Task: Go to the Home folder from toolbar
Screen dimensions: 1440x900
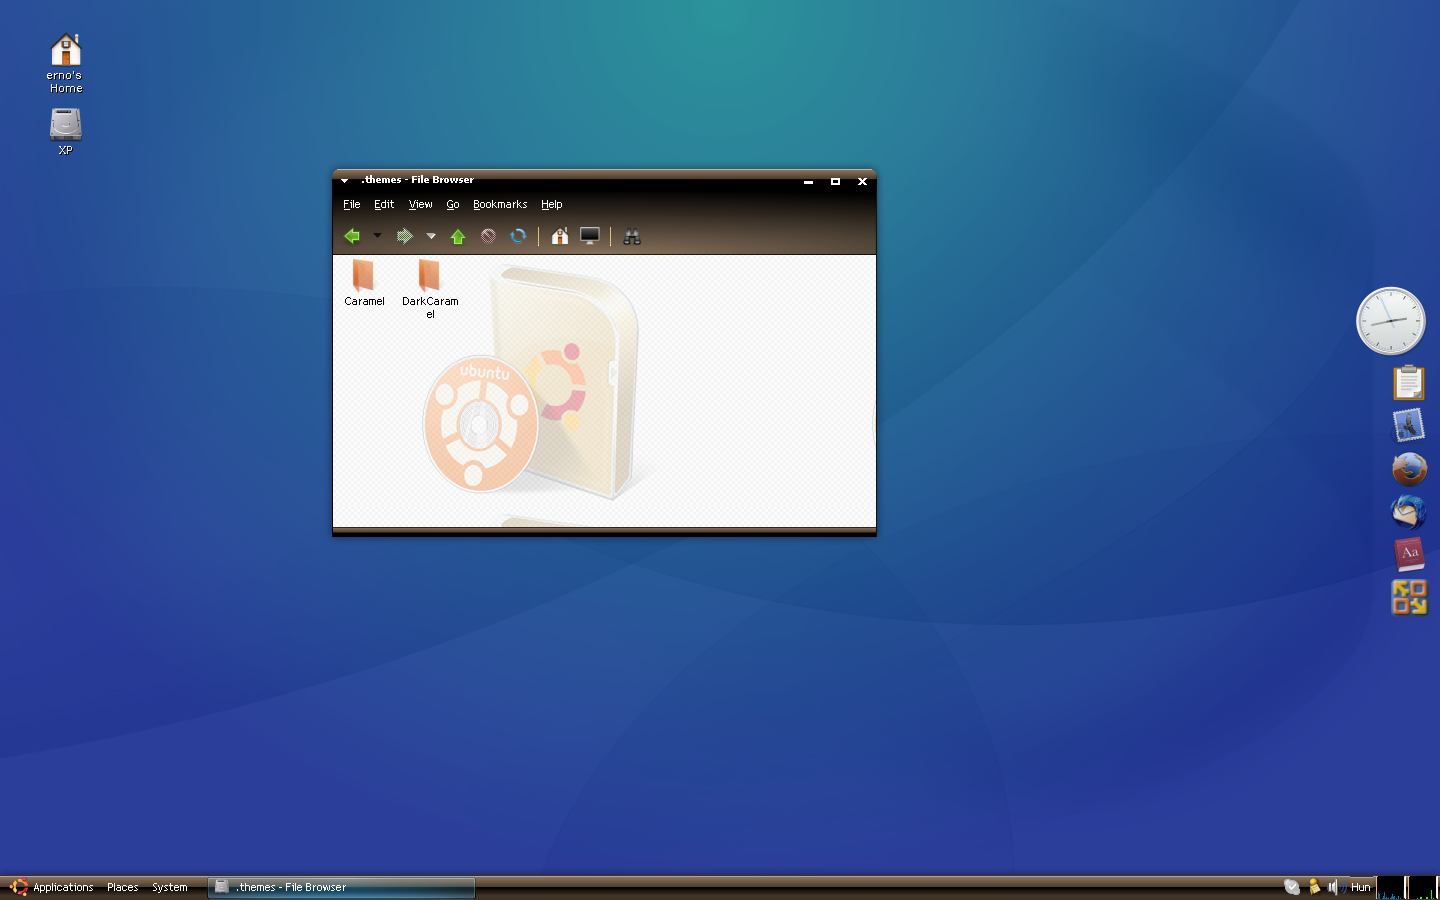Action: point(560,236)
